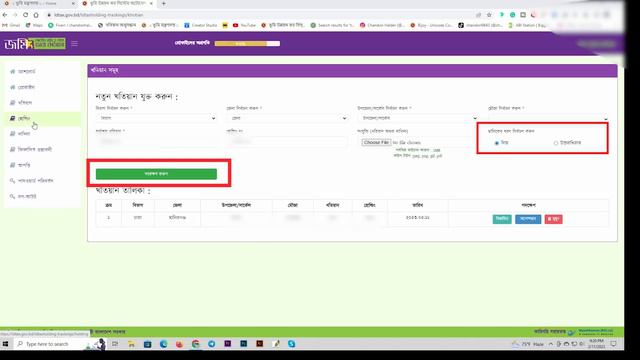The image size is (640, 360).
Task: Open Task View on the taskbar
Action: (115, 344)
